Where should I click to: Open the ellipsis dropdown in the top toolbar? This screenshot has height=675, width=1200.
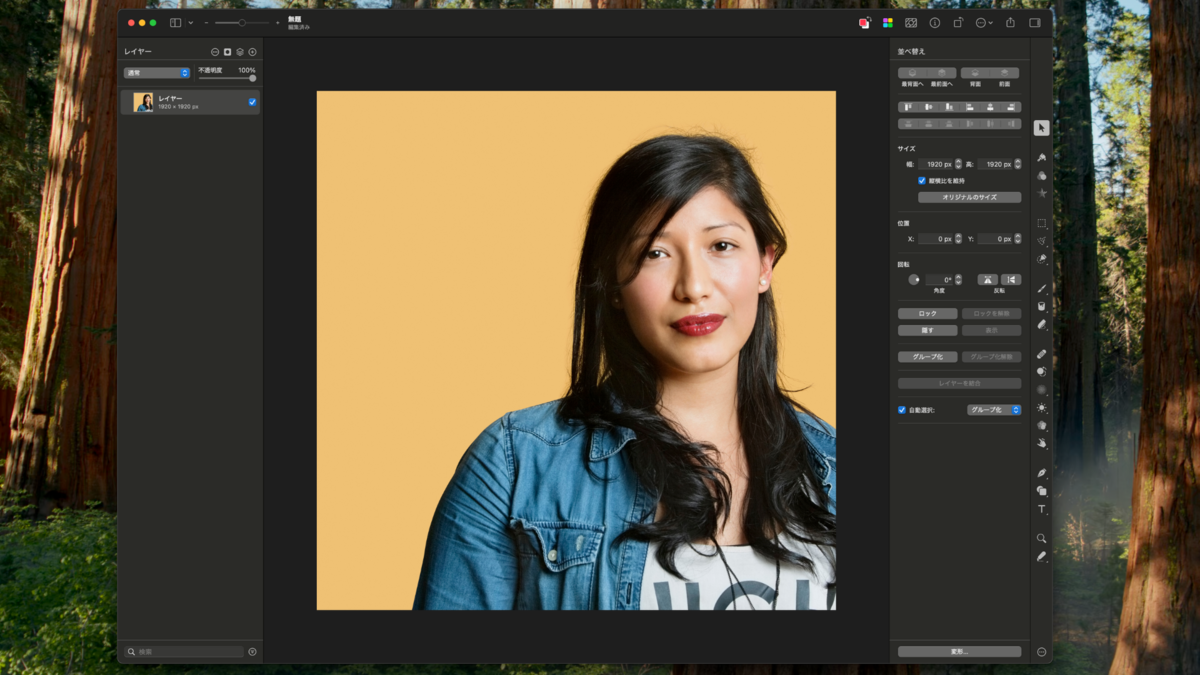(x=984, y=22)
